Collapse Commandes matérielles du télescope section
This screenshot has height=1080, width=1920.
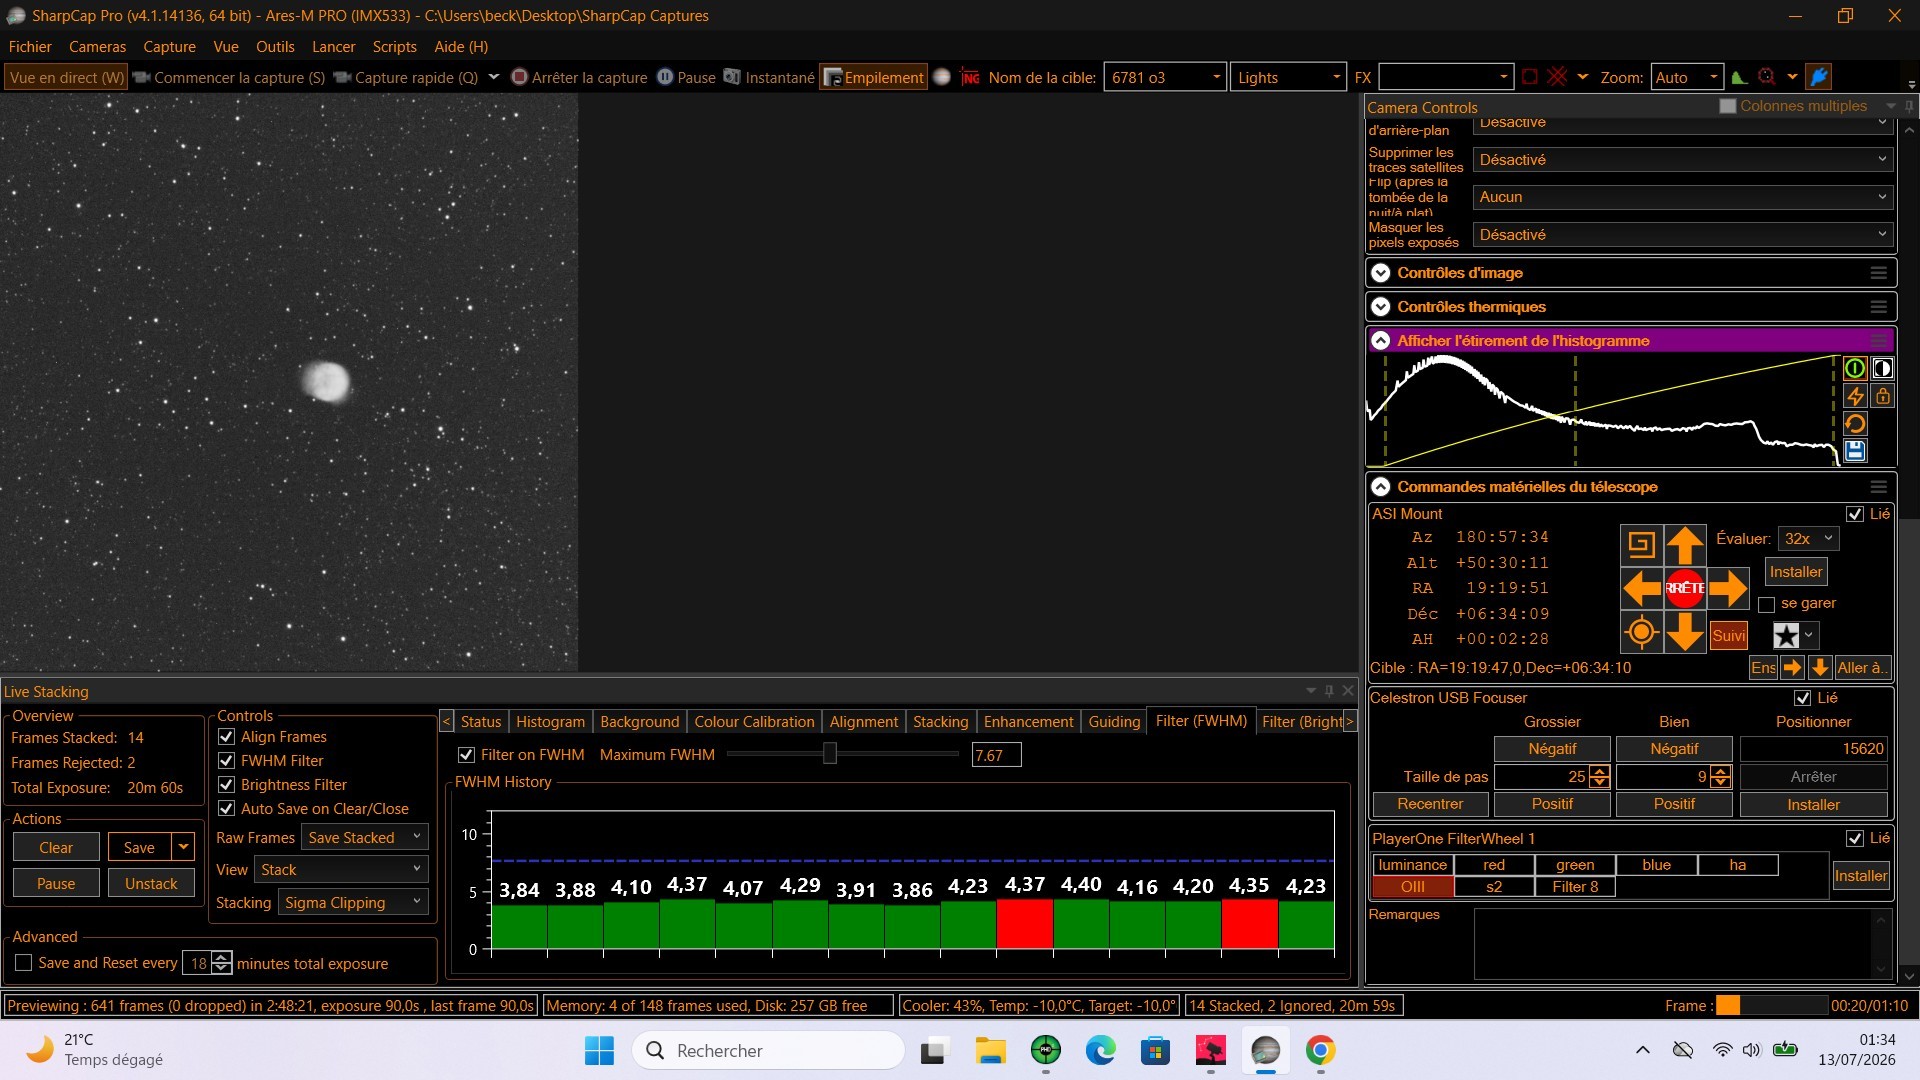pyautogui.click(x=1380, y=487)
